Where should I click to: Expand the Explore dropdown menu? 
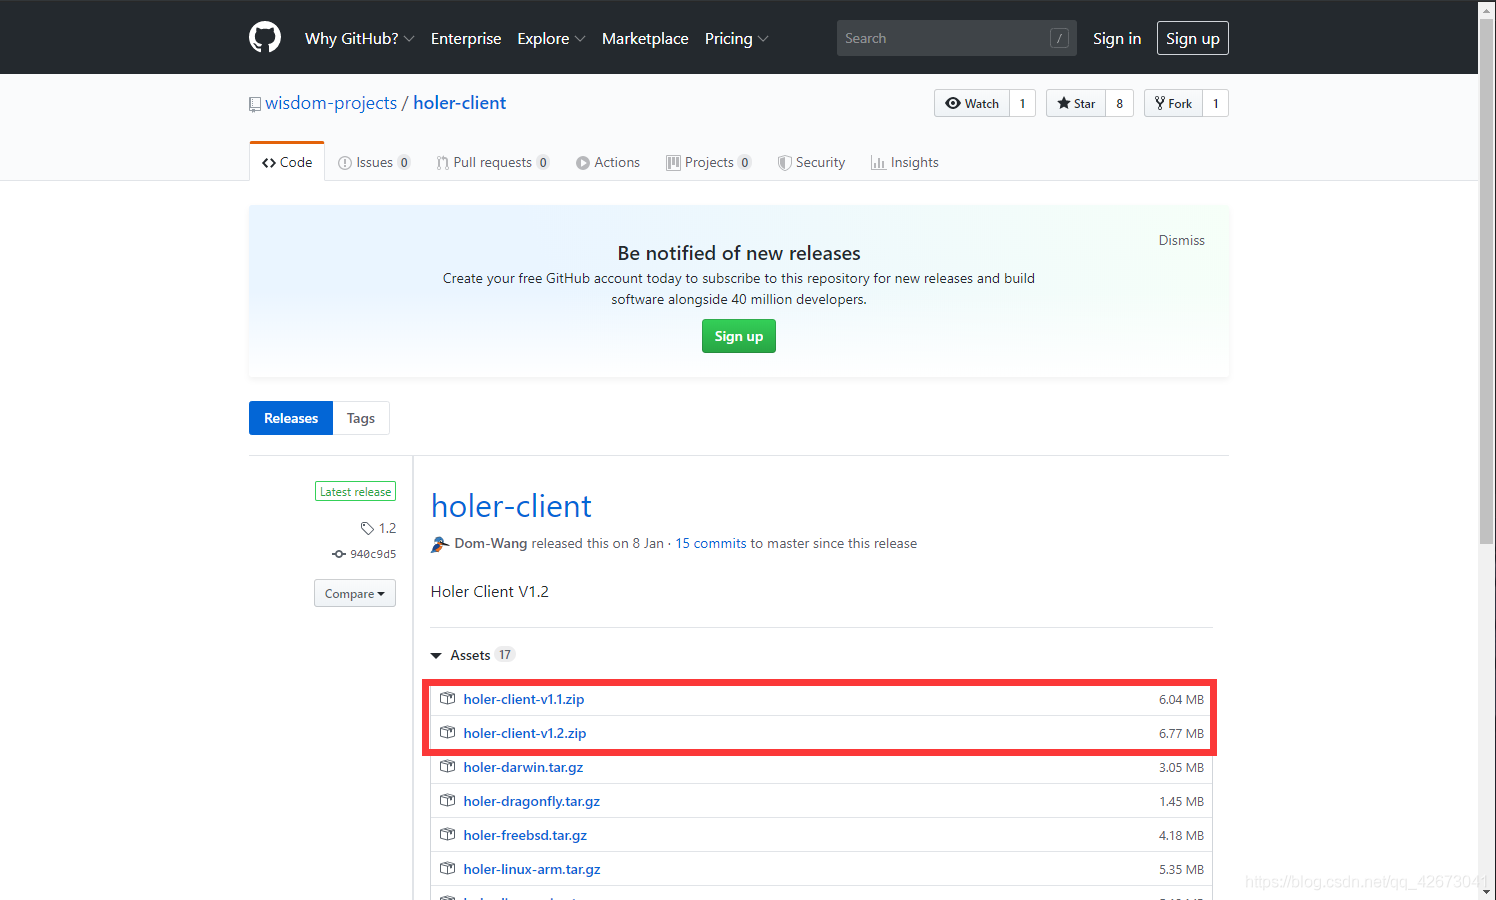point(551,38)
